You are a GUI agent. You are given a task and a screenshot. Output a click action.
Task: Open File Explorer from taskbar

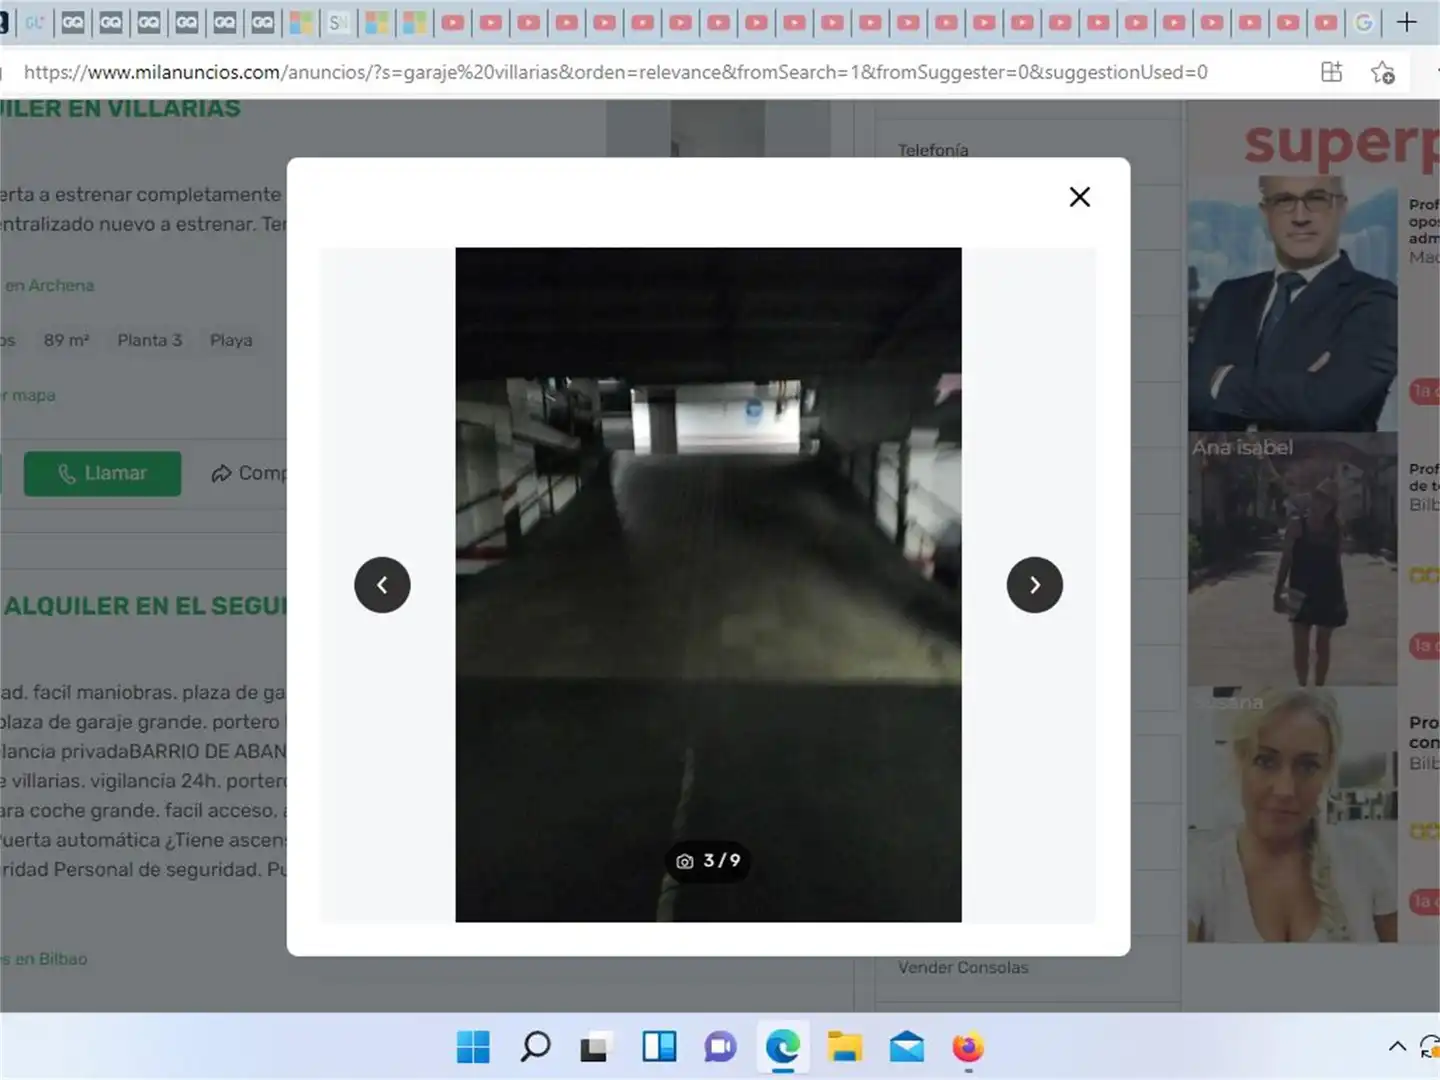tap(845, 1047)
